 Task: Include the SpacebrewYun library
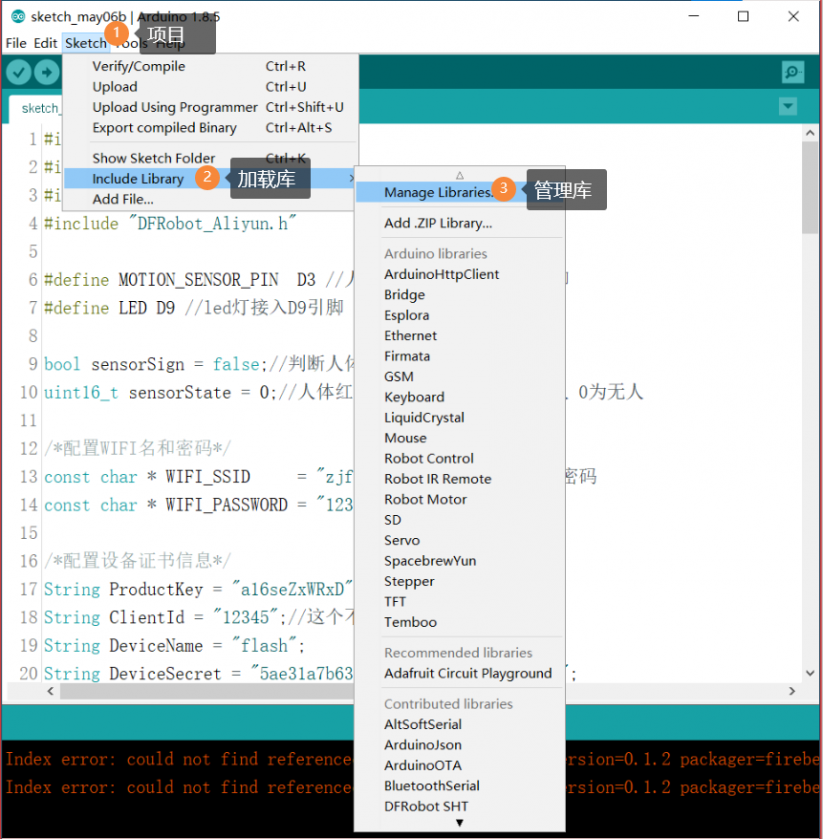tap(460, 561)
